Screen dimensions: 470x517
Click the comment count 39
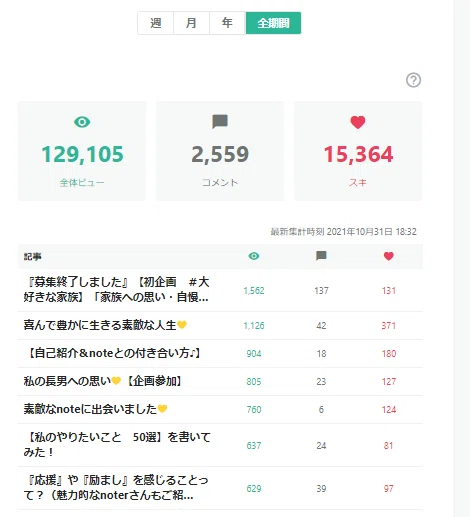click(x=321, y=489)
